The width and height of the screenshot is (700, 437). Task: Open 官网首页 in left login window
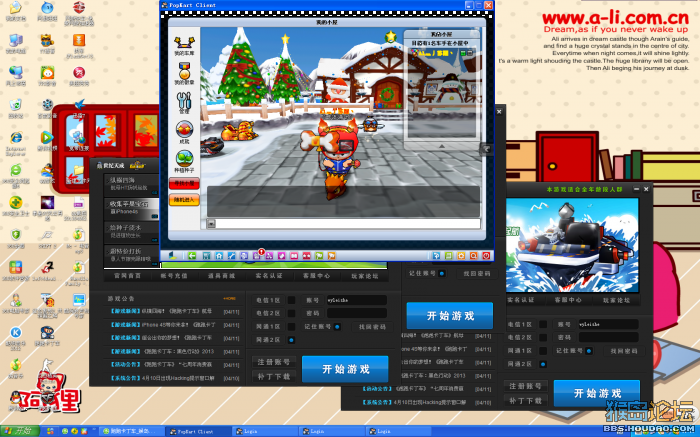coord(127,276)
